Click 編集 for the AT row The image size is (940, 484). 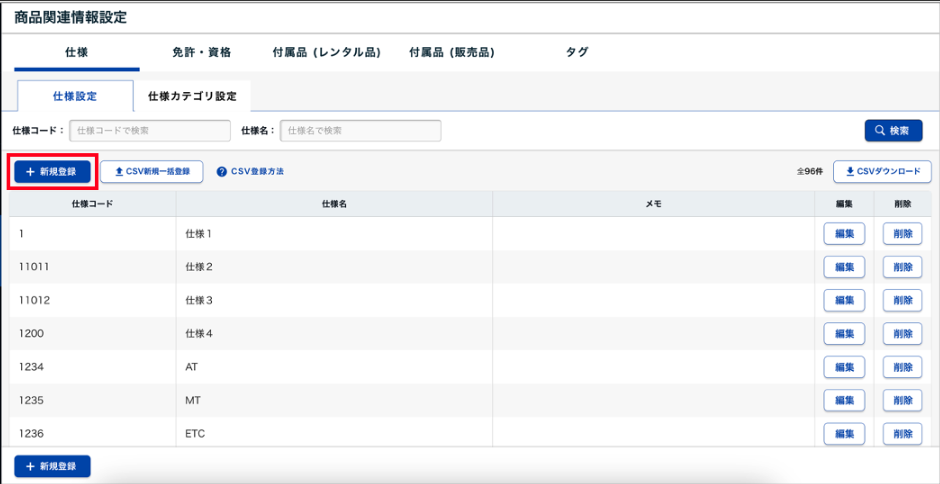coord(843,367)
